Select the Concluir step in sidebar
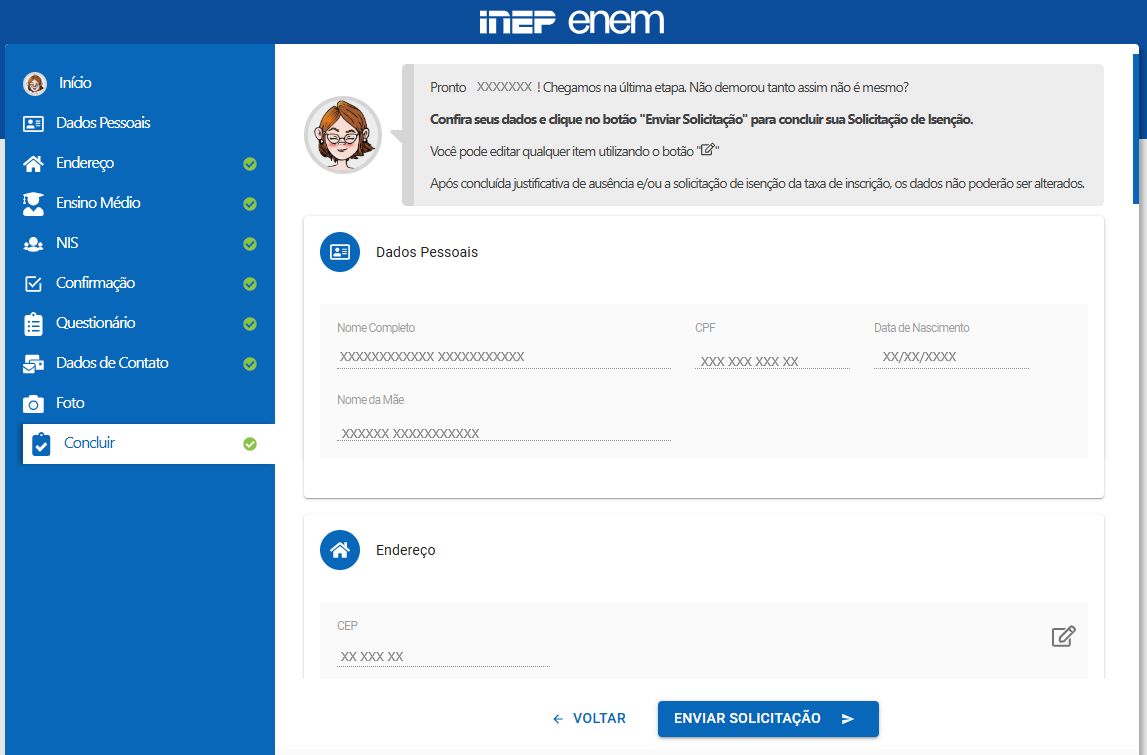This screenshot has width=1147, height=755. 90,443
